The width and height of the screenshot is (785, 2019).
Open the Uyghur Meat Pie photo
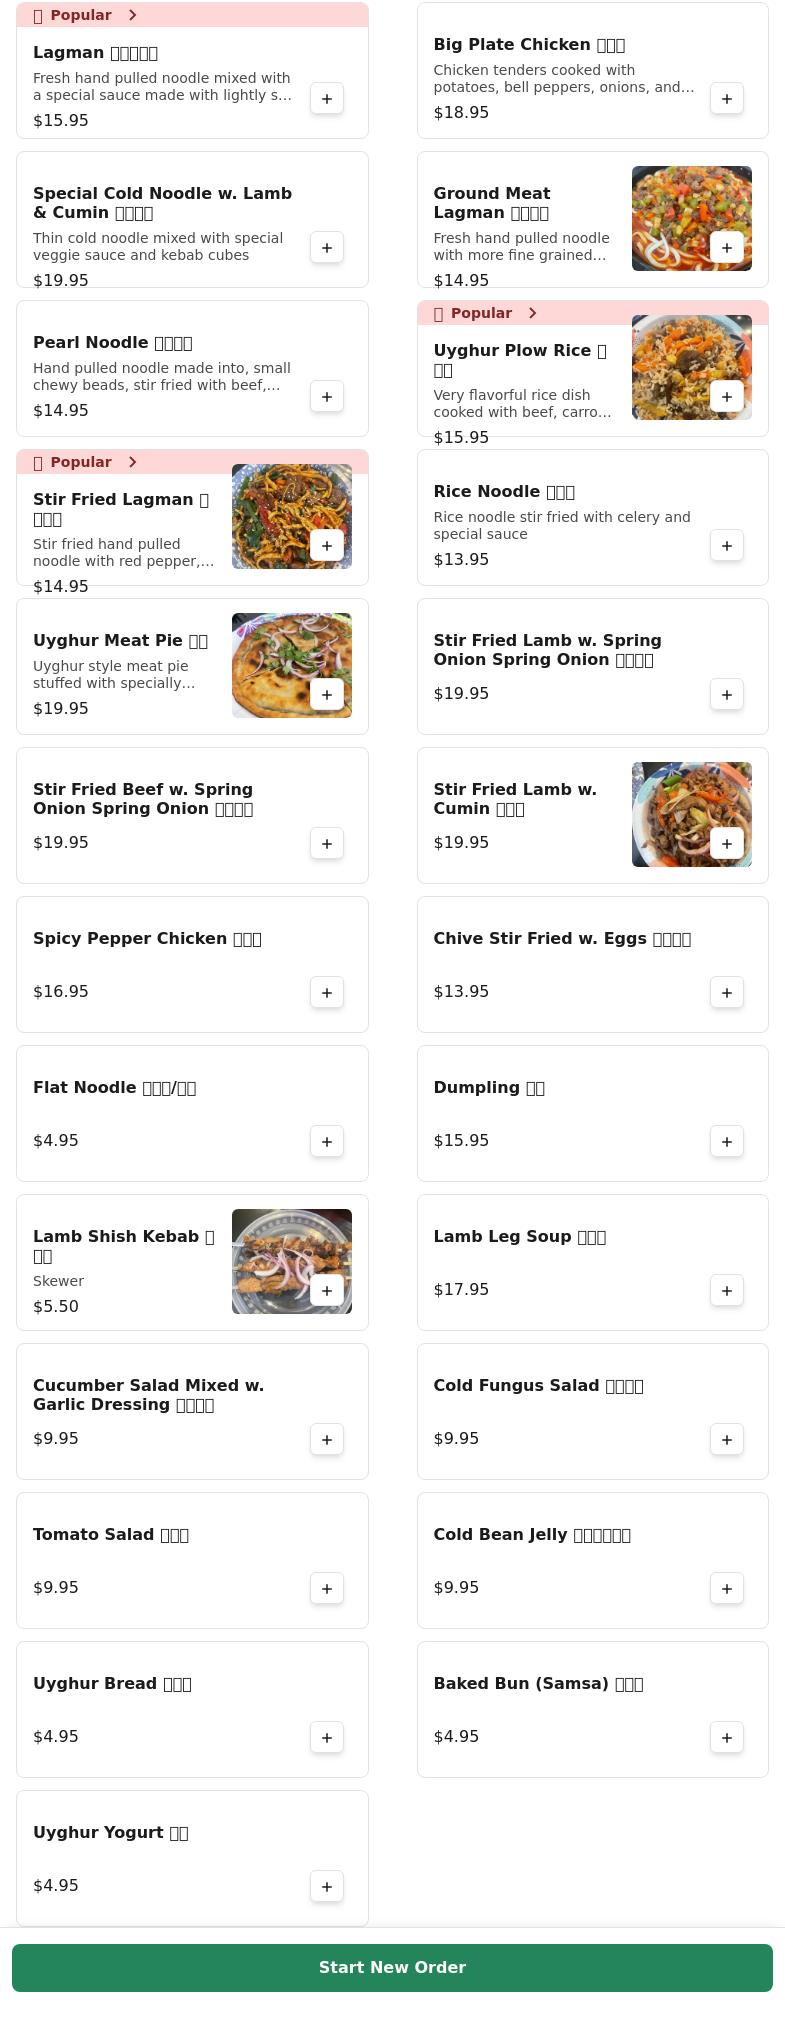point(292,666)
